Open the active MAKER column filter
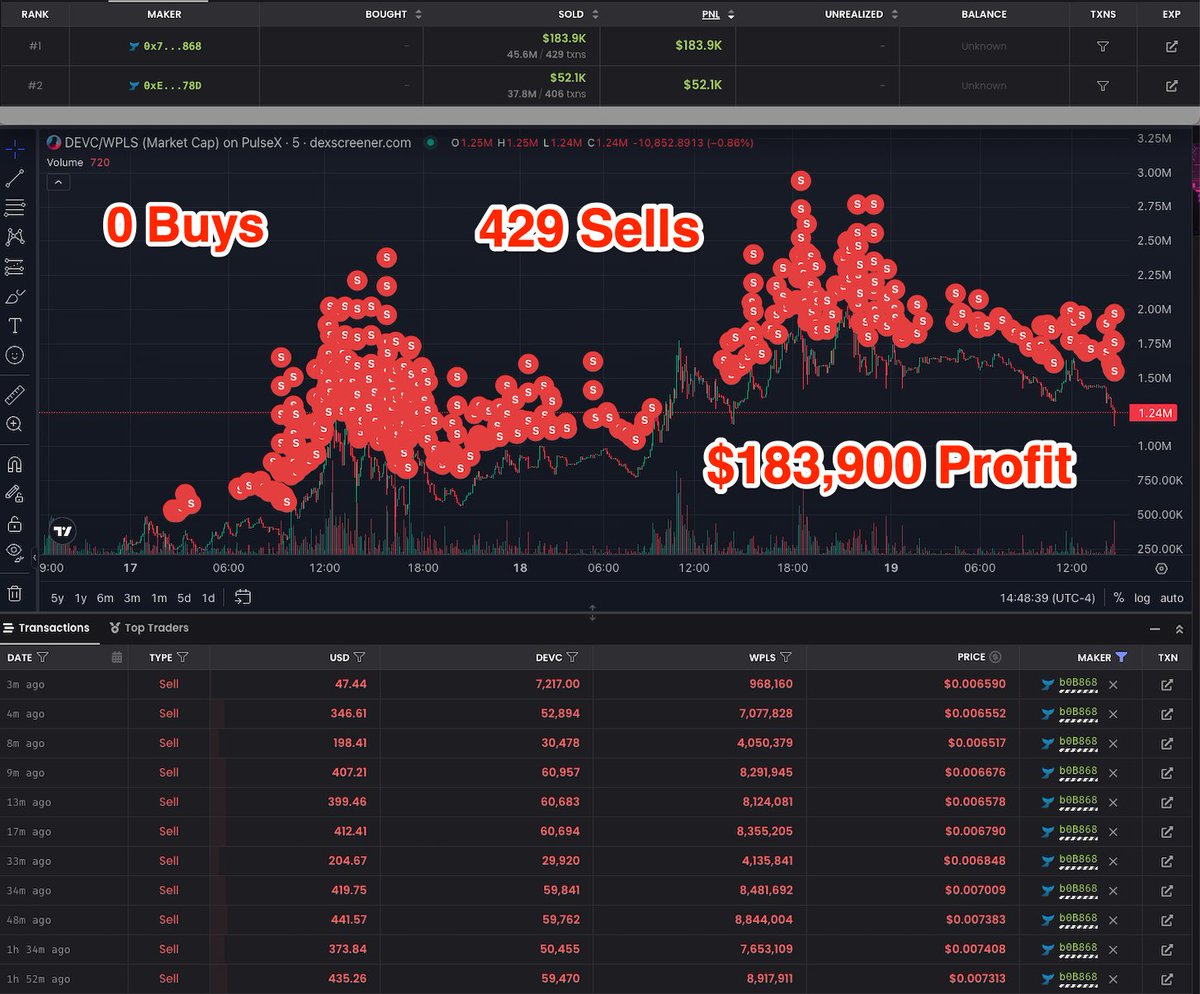The width and height of the screenshot is (1200, 994). point(1121,658)
